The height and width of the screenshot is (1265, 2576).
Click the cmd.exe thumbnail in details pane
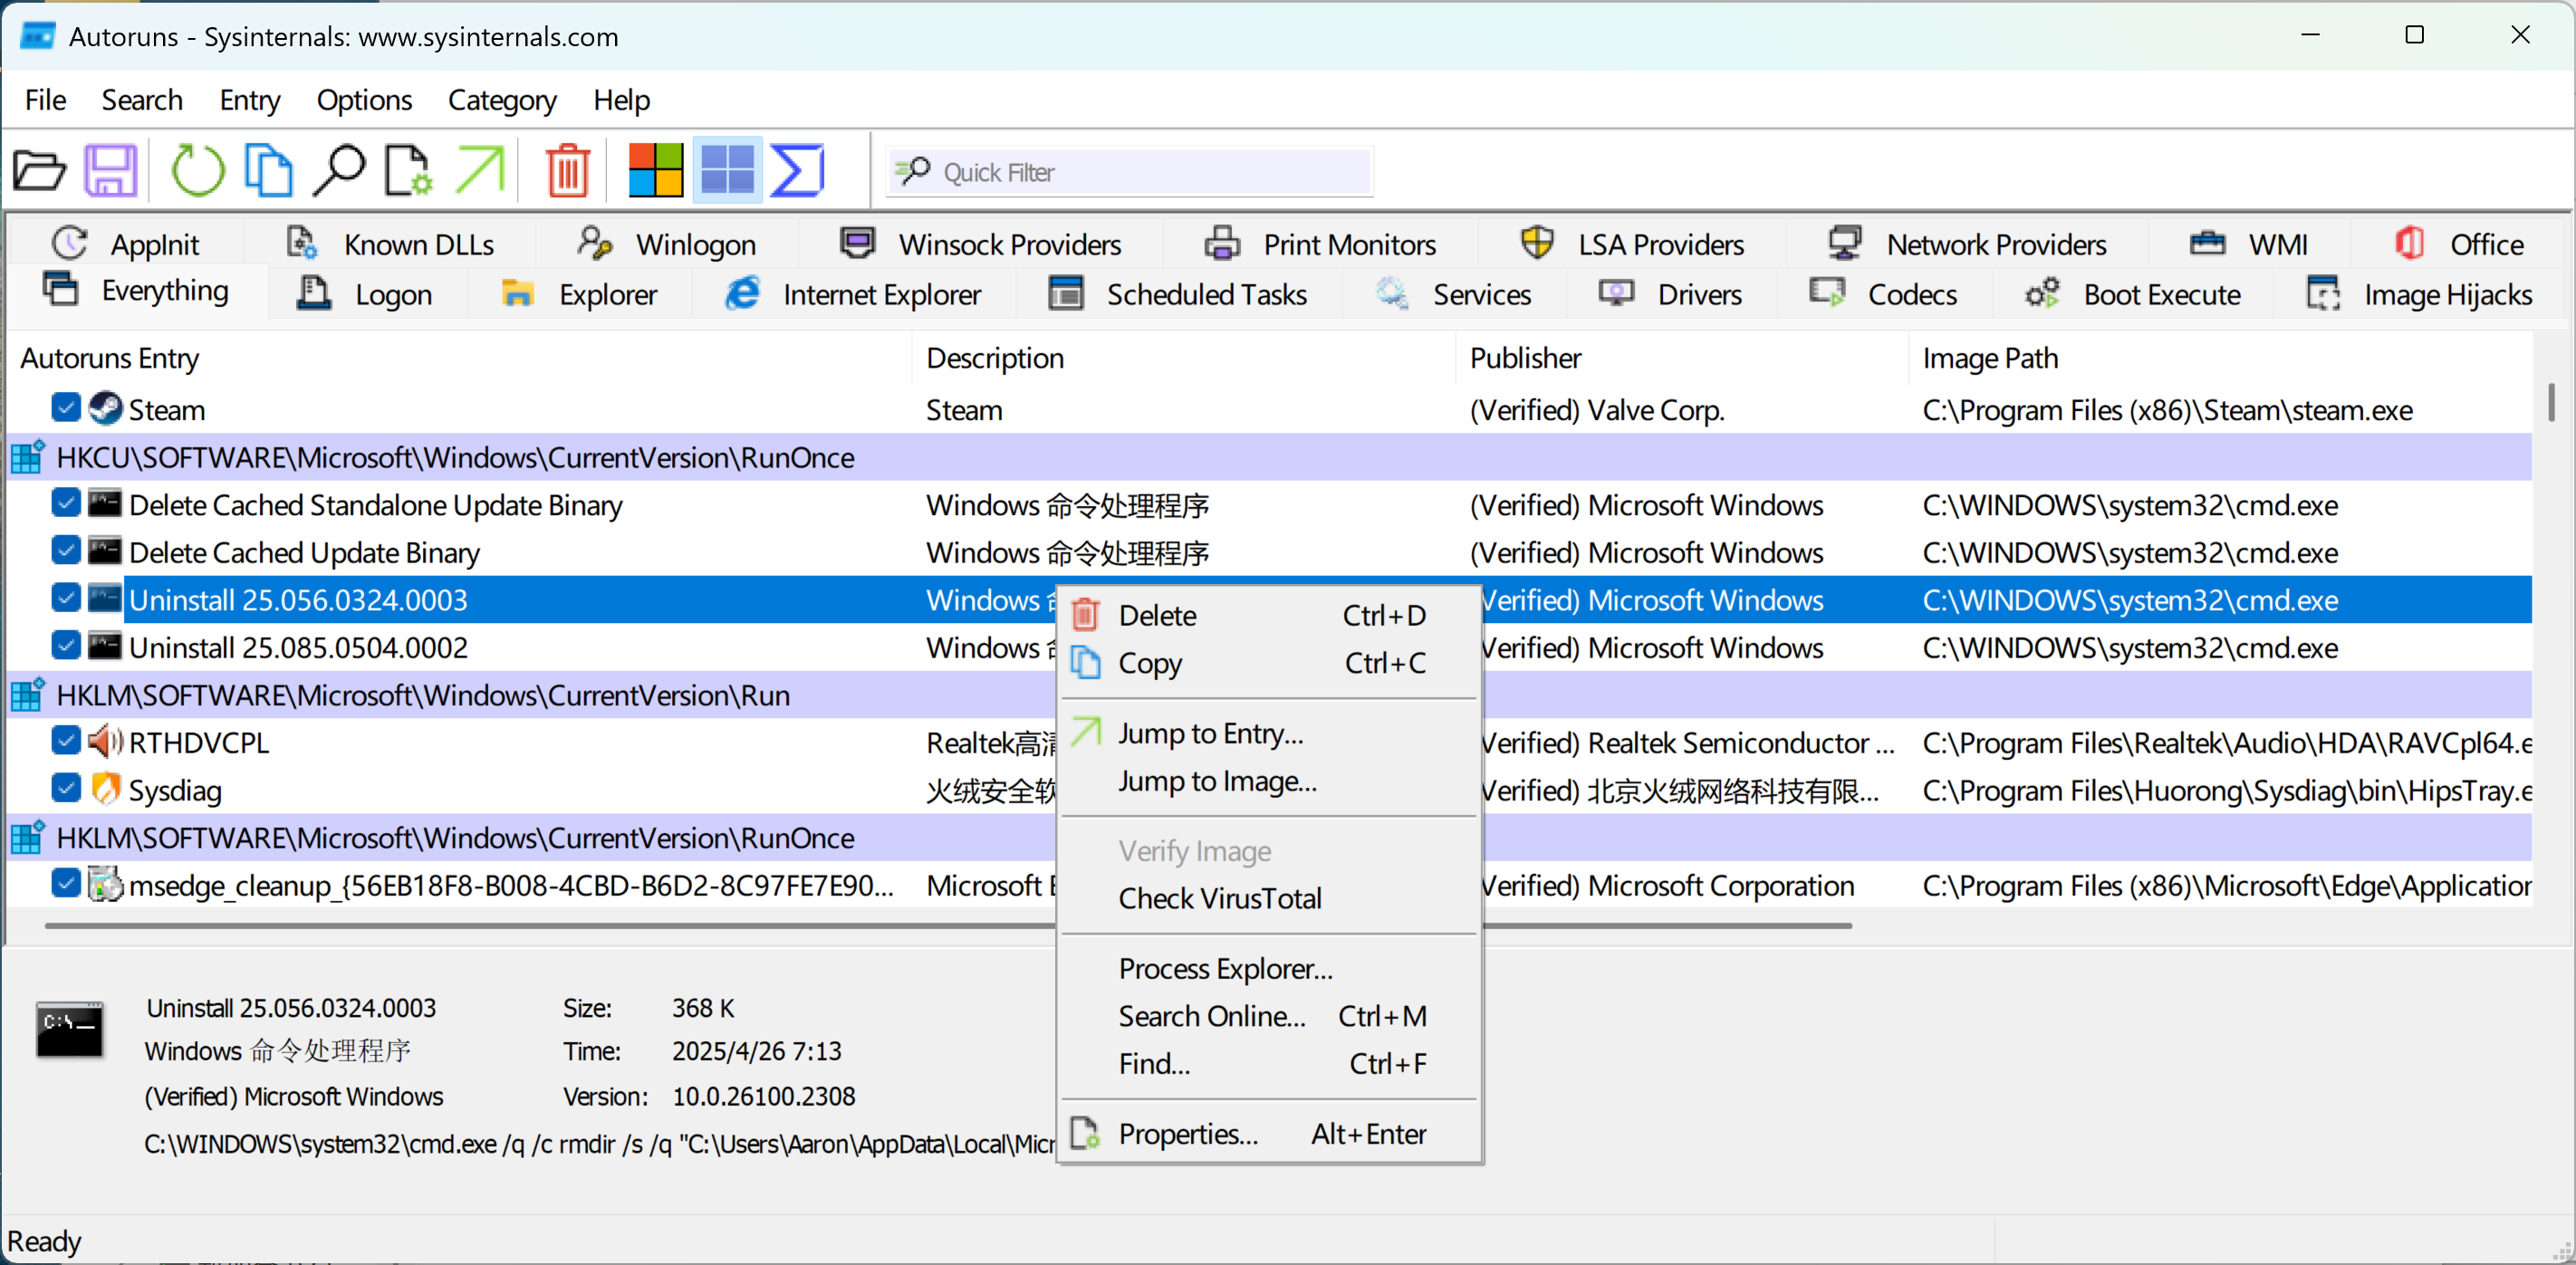(x=69, y=1029)
